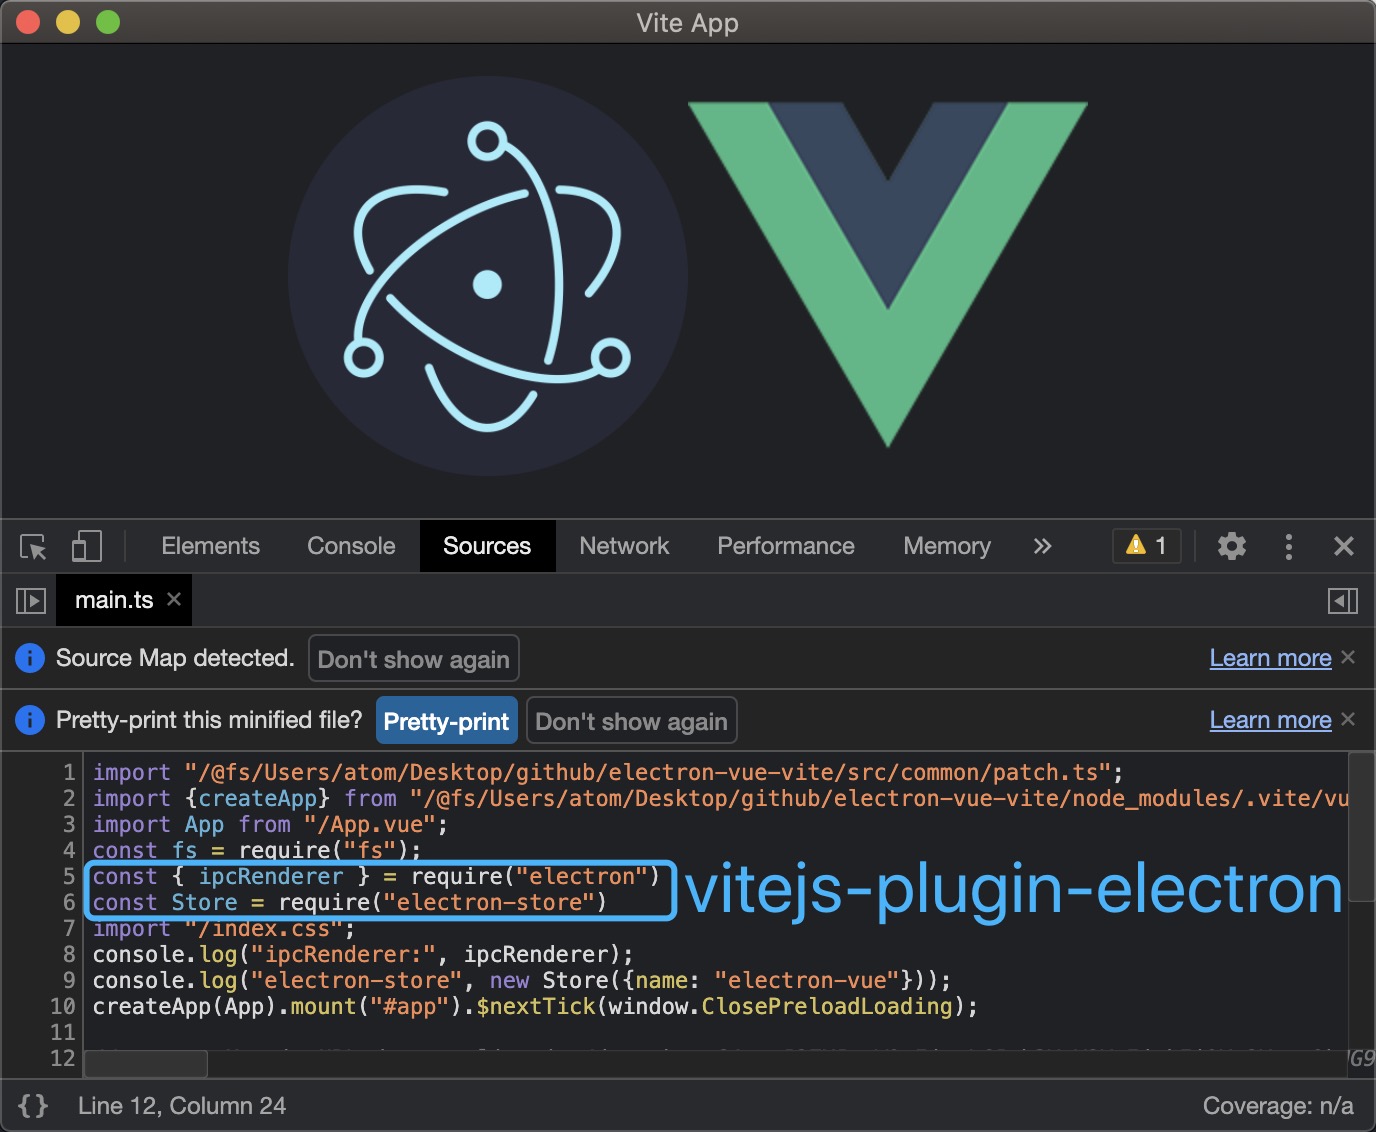The height and width of the screenshot is (1132, 1376).
Task: Click the horizontal scrollbar below the code
Action: pyautogui.click(x=145, y=1064)
